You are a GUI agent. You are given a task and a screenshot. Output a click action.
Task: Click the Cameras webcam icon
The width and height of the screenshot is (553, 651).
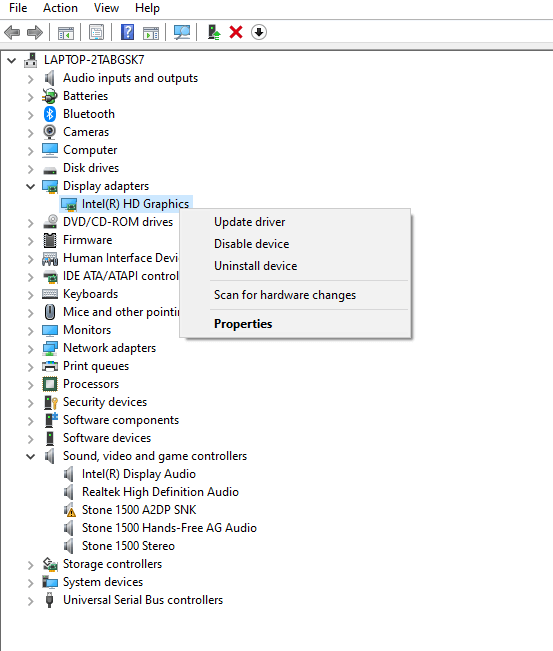click(49, 132)
